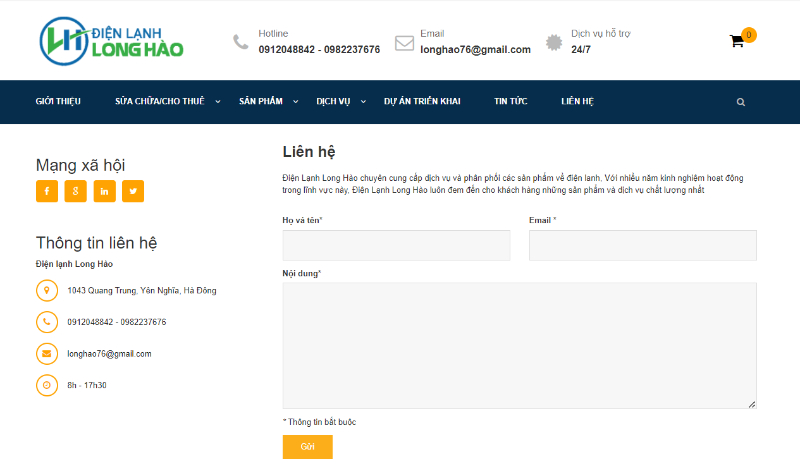Screen dimensions: 800x466
Task: Open the Google Plus social icon
Action: (x=76, y=191)
